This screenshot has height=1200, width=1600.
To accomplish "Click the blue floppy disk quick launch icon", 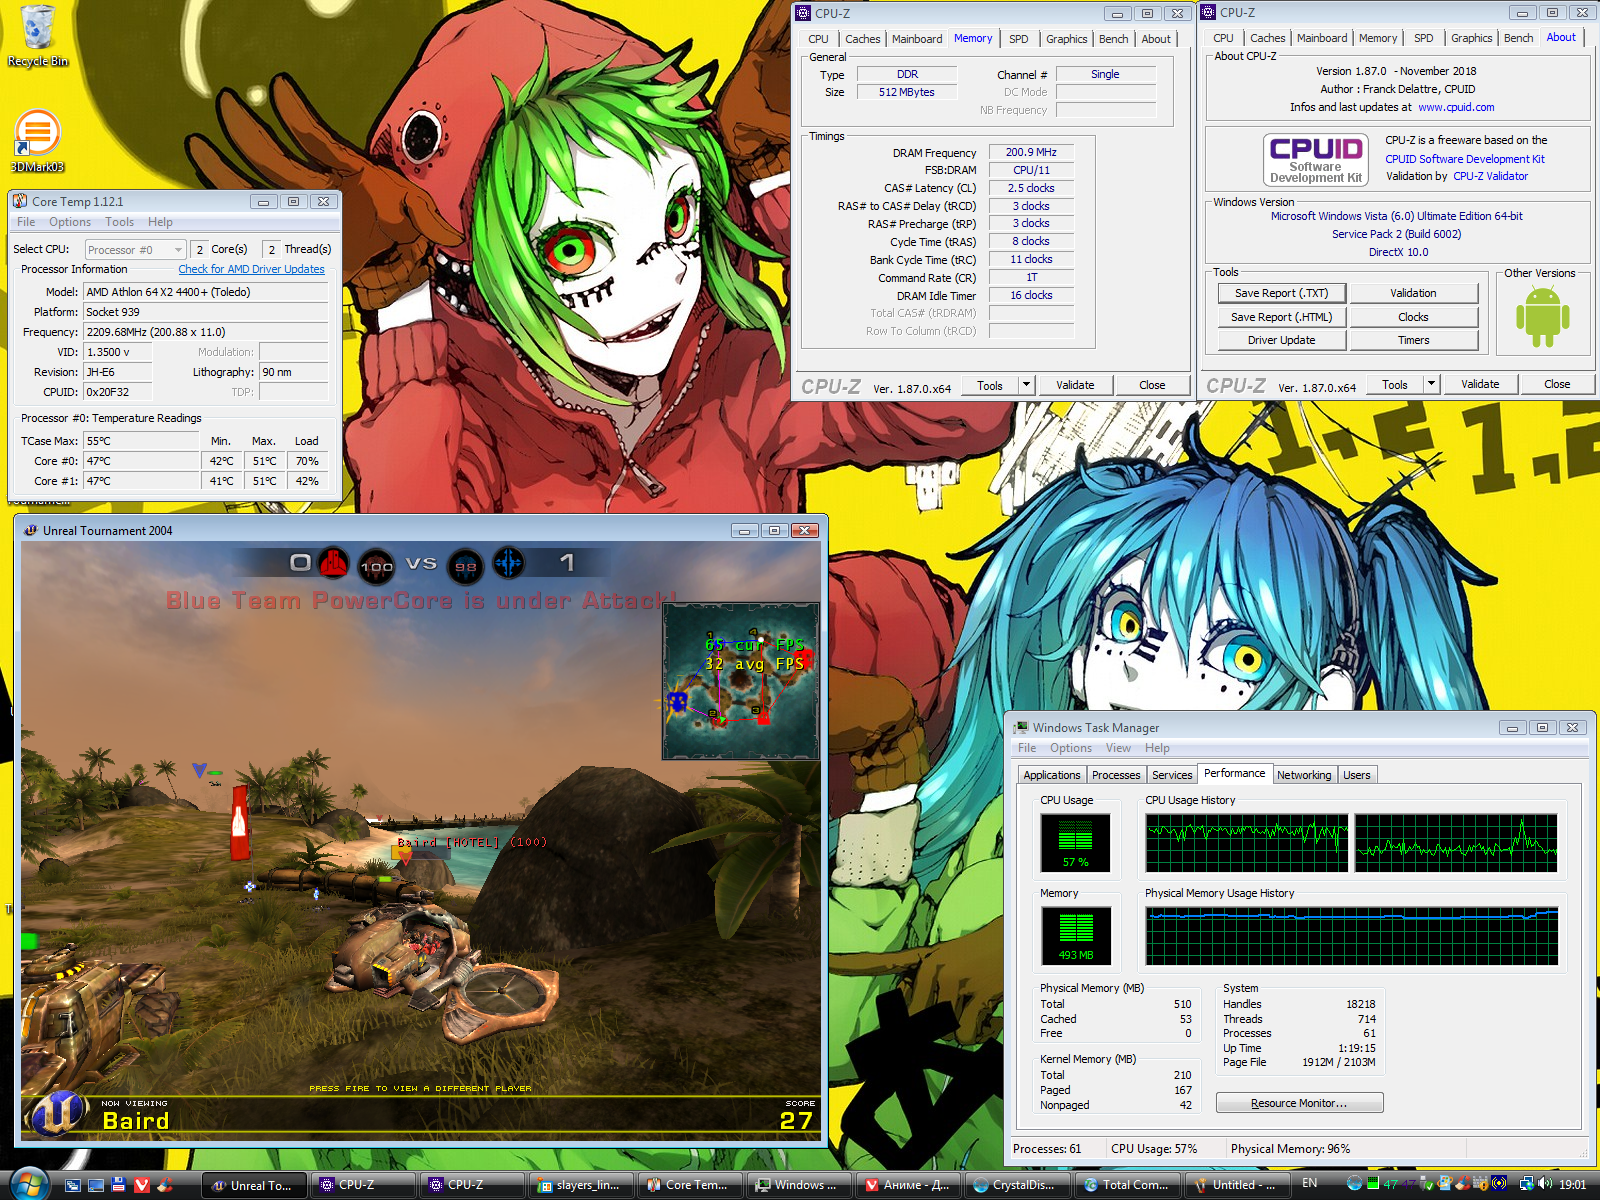I will coord(119,1185).
